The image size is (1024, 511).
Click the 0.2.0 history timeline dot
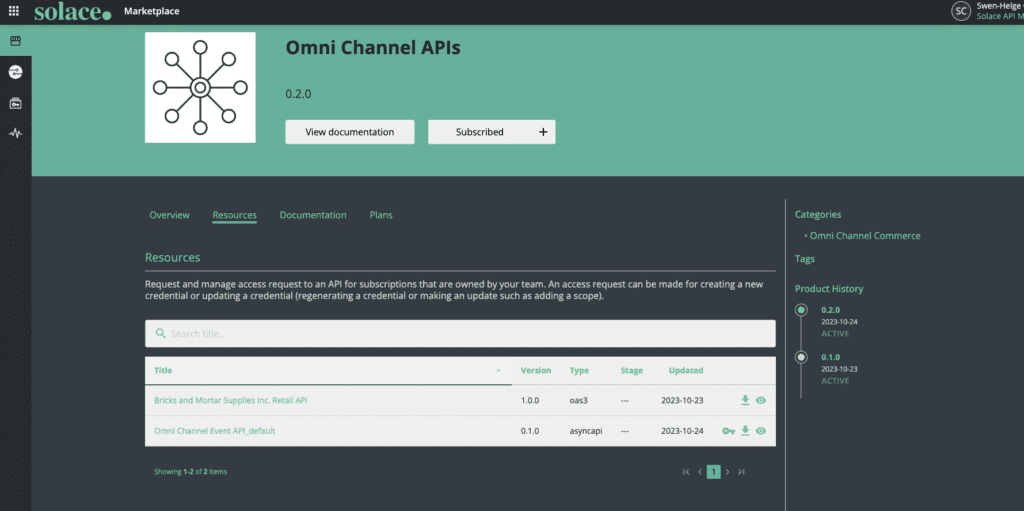click(x=801, y=310)
